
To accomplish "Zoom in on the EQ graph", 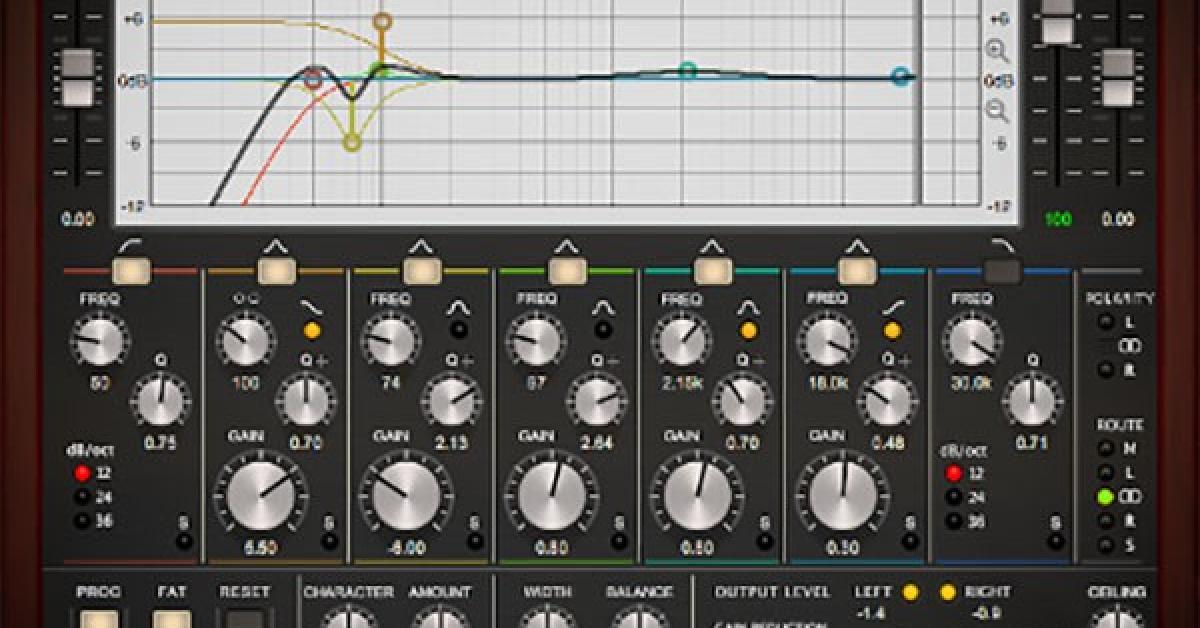I will click(997, 50).
